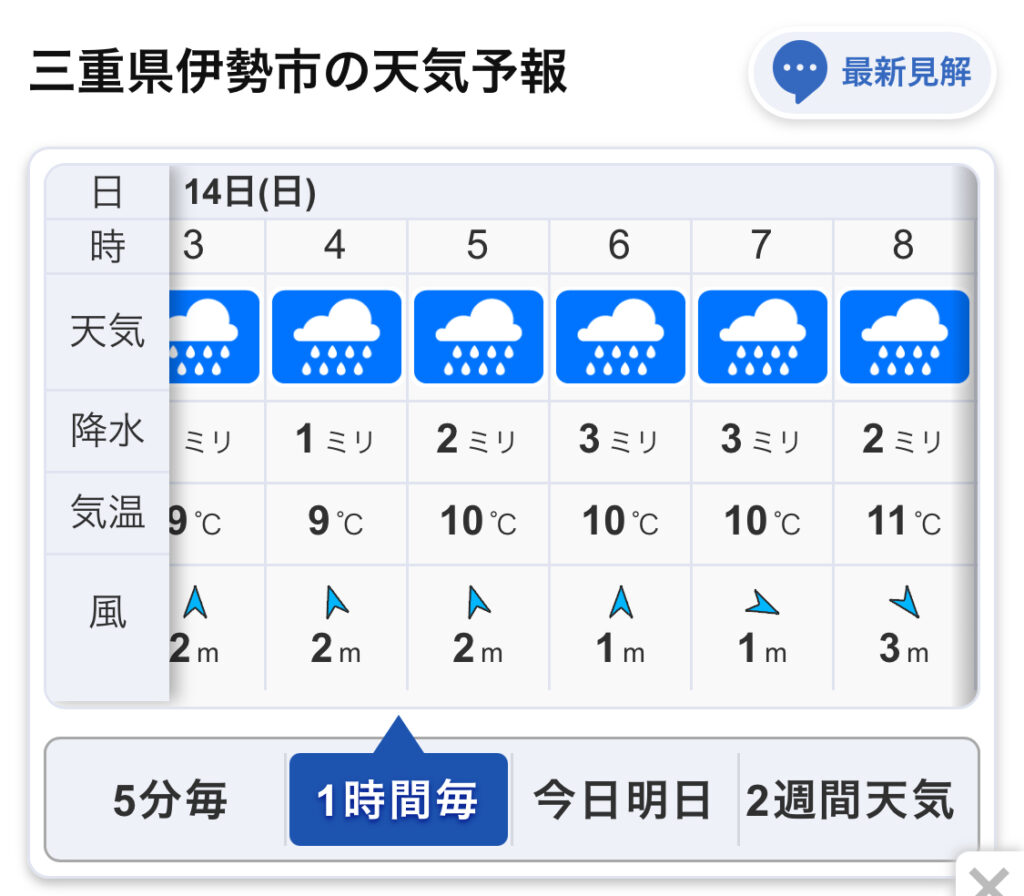The height and width of the screenshot is (896, 1024).
Task: Click the wind direction arrow at 7 o'clock
Action: coord(762,603)
